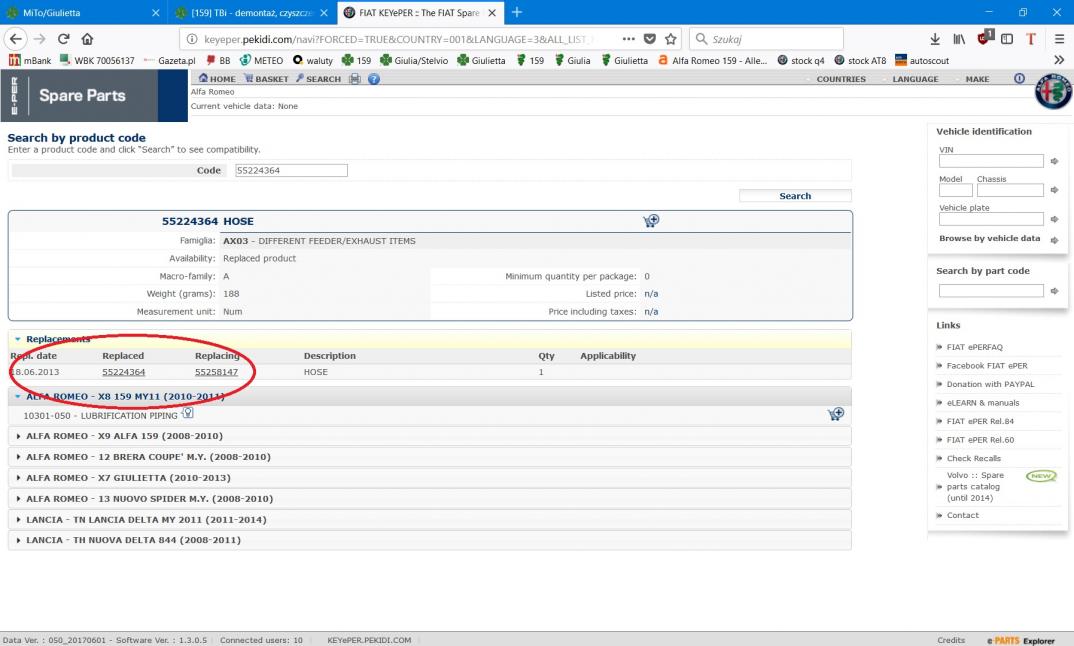
Task: Click the arrow next to Browse by vehicle data
Action: tap(1054, 240)
